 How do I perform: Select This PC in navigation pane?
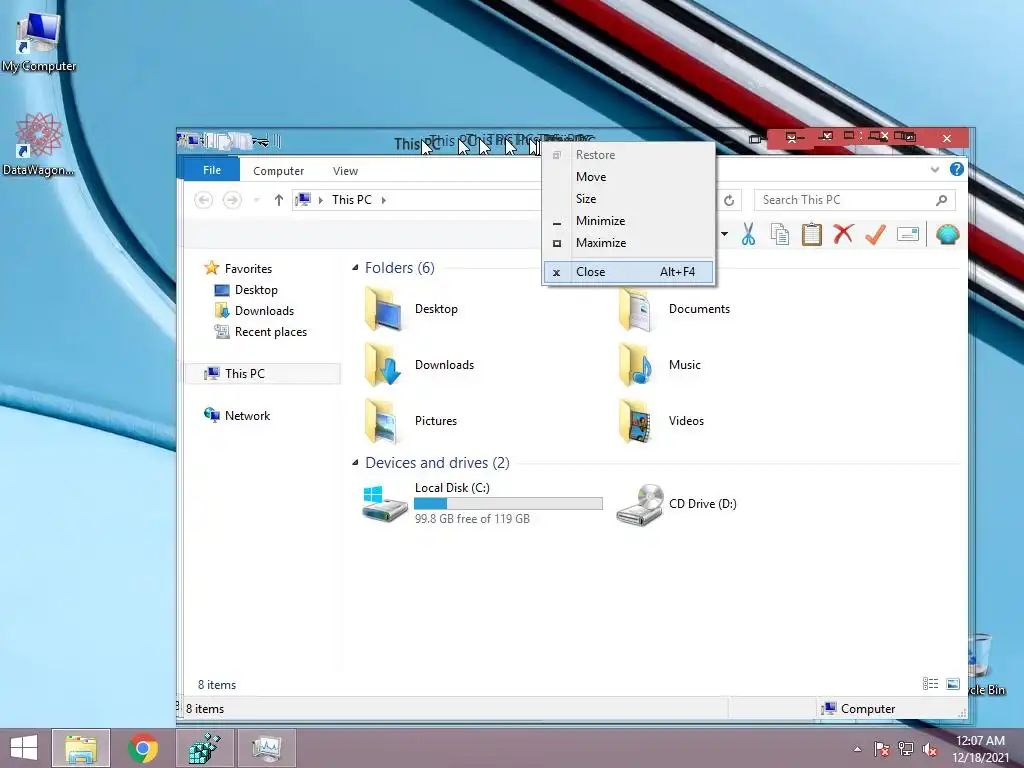[244, 374]
